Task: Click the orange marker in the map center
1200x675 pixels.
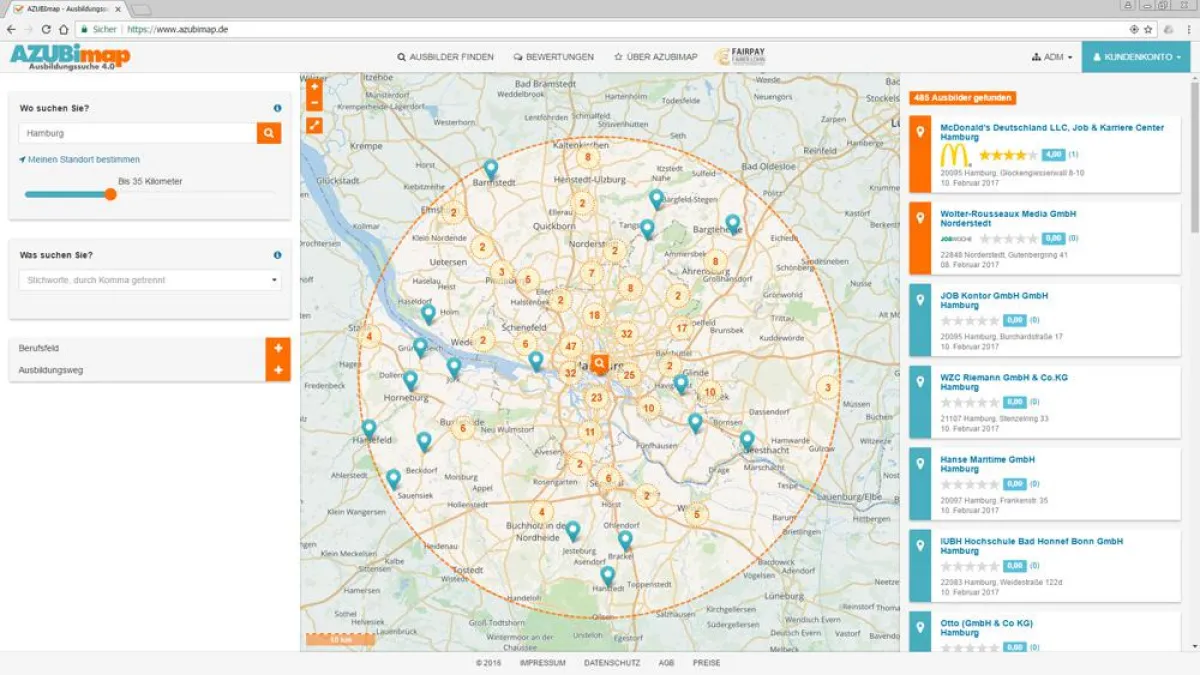Action: [x=599, y=364]
